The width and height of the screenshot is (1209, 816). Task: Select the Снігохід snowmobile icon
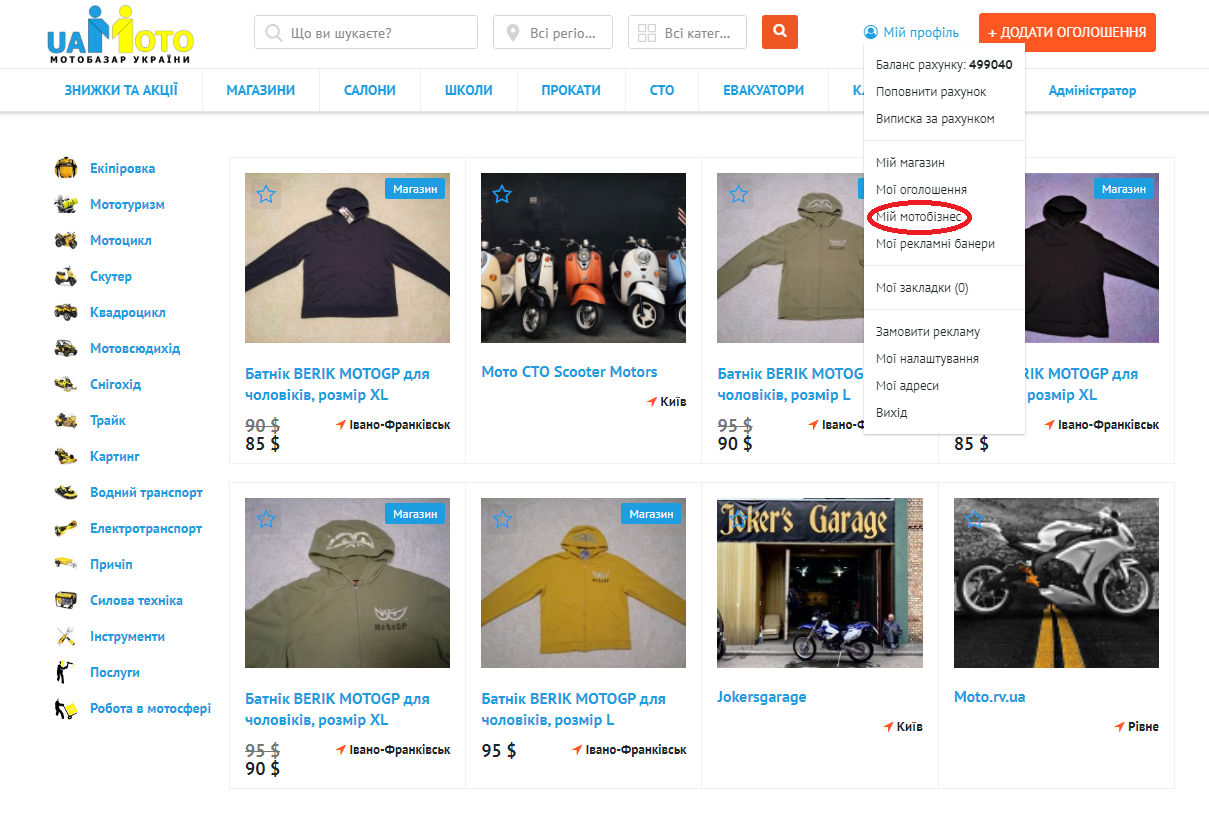coord(66,384)
